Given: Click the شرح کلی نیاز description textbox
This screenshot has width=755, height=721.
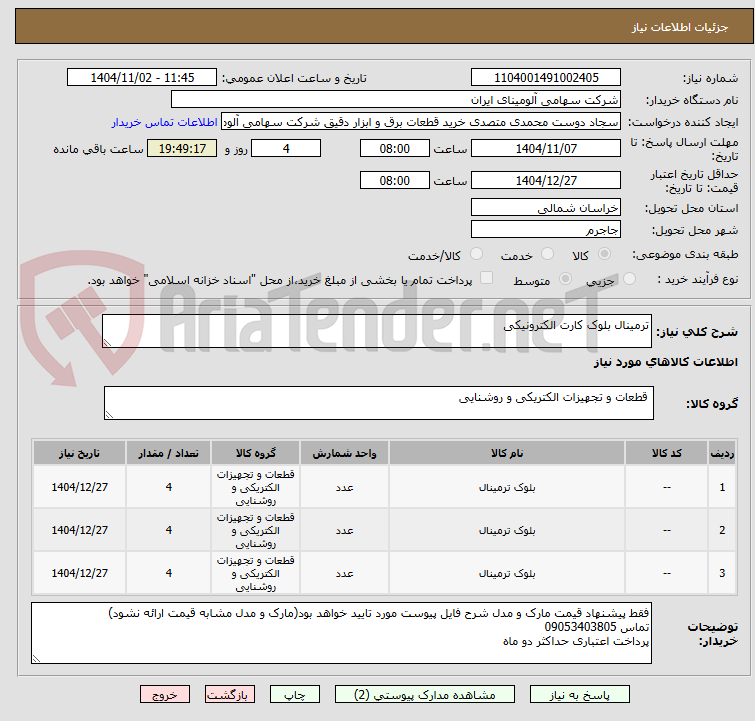Looking at the screenshot, I should click(x=377, y=331).
